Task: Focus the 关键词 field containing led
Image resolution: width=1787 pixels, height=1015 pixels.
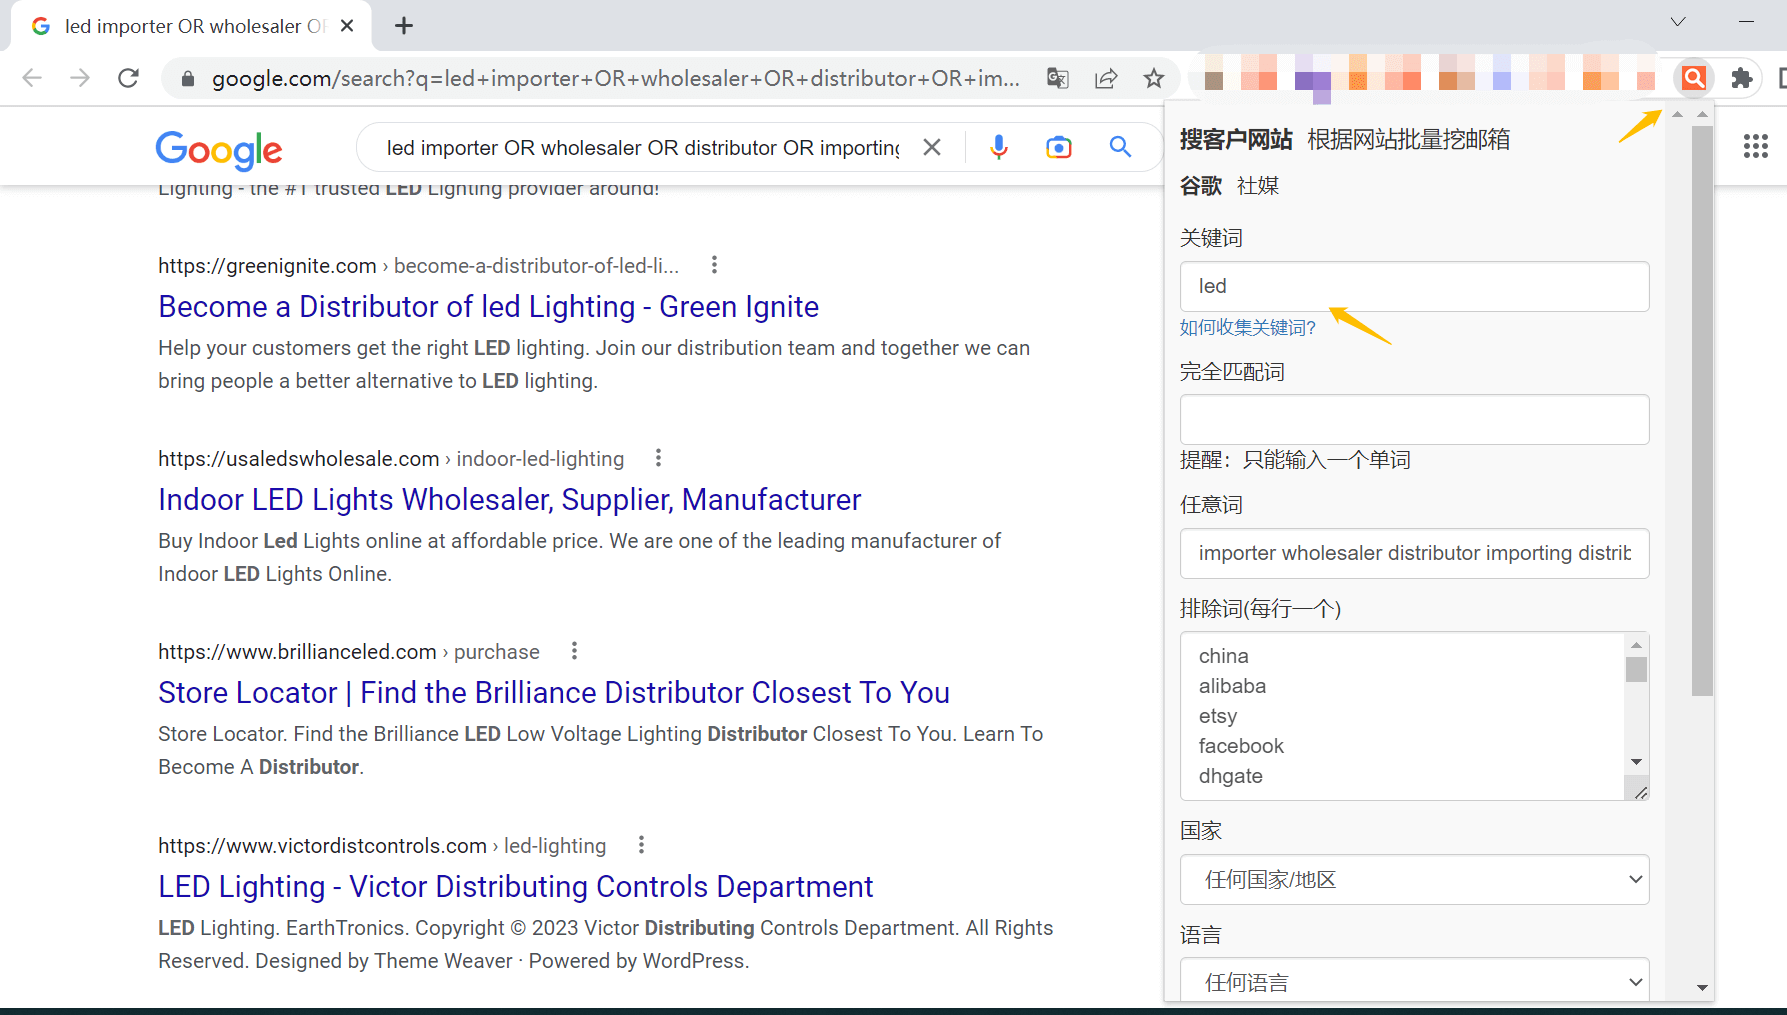Action: (x=1414, y=286)
